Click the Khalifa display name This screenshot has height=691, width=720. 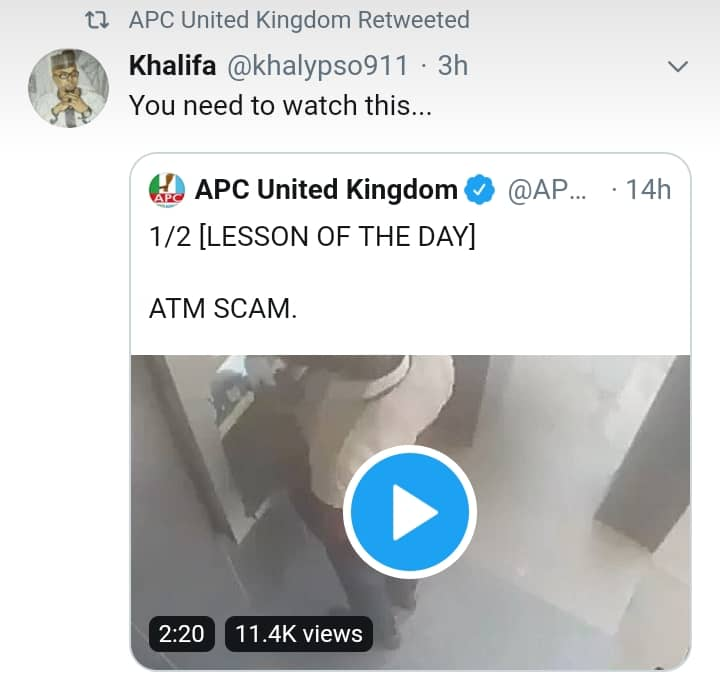[x=173, y=66]
